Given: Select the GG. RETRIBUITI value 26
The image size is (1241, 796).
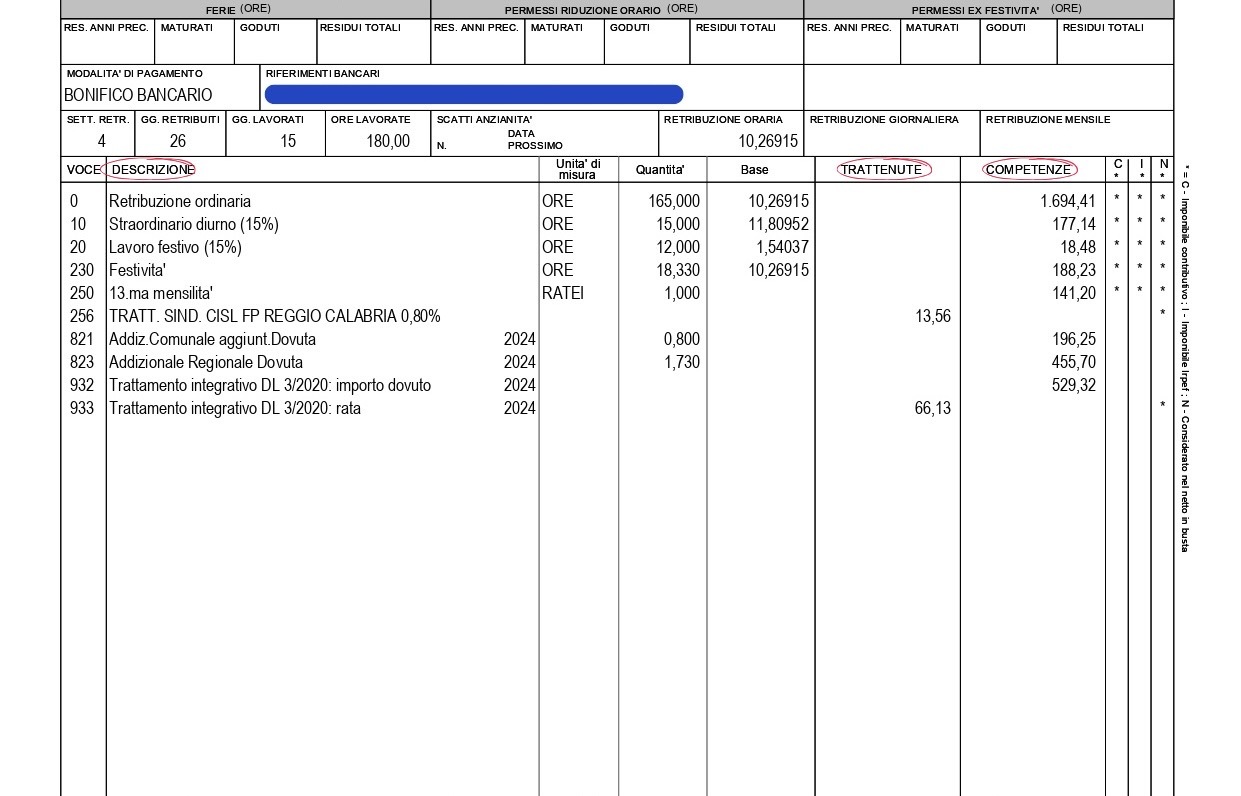Looking at the screenshot, I should point(178,141).
